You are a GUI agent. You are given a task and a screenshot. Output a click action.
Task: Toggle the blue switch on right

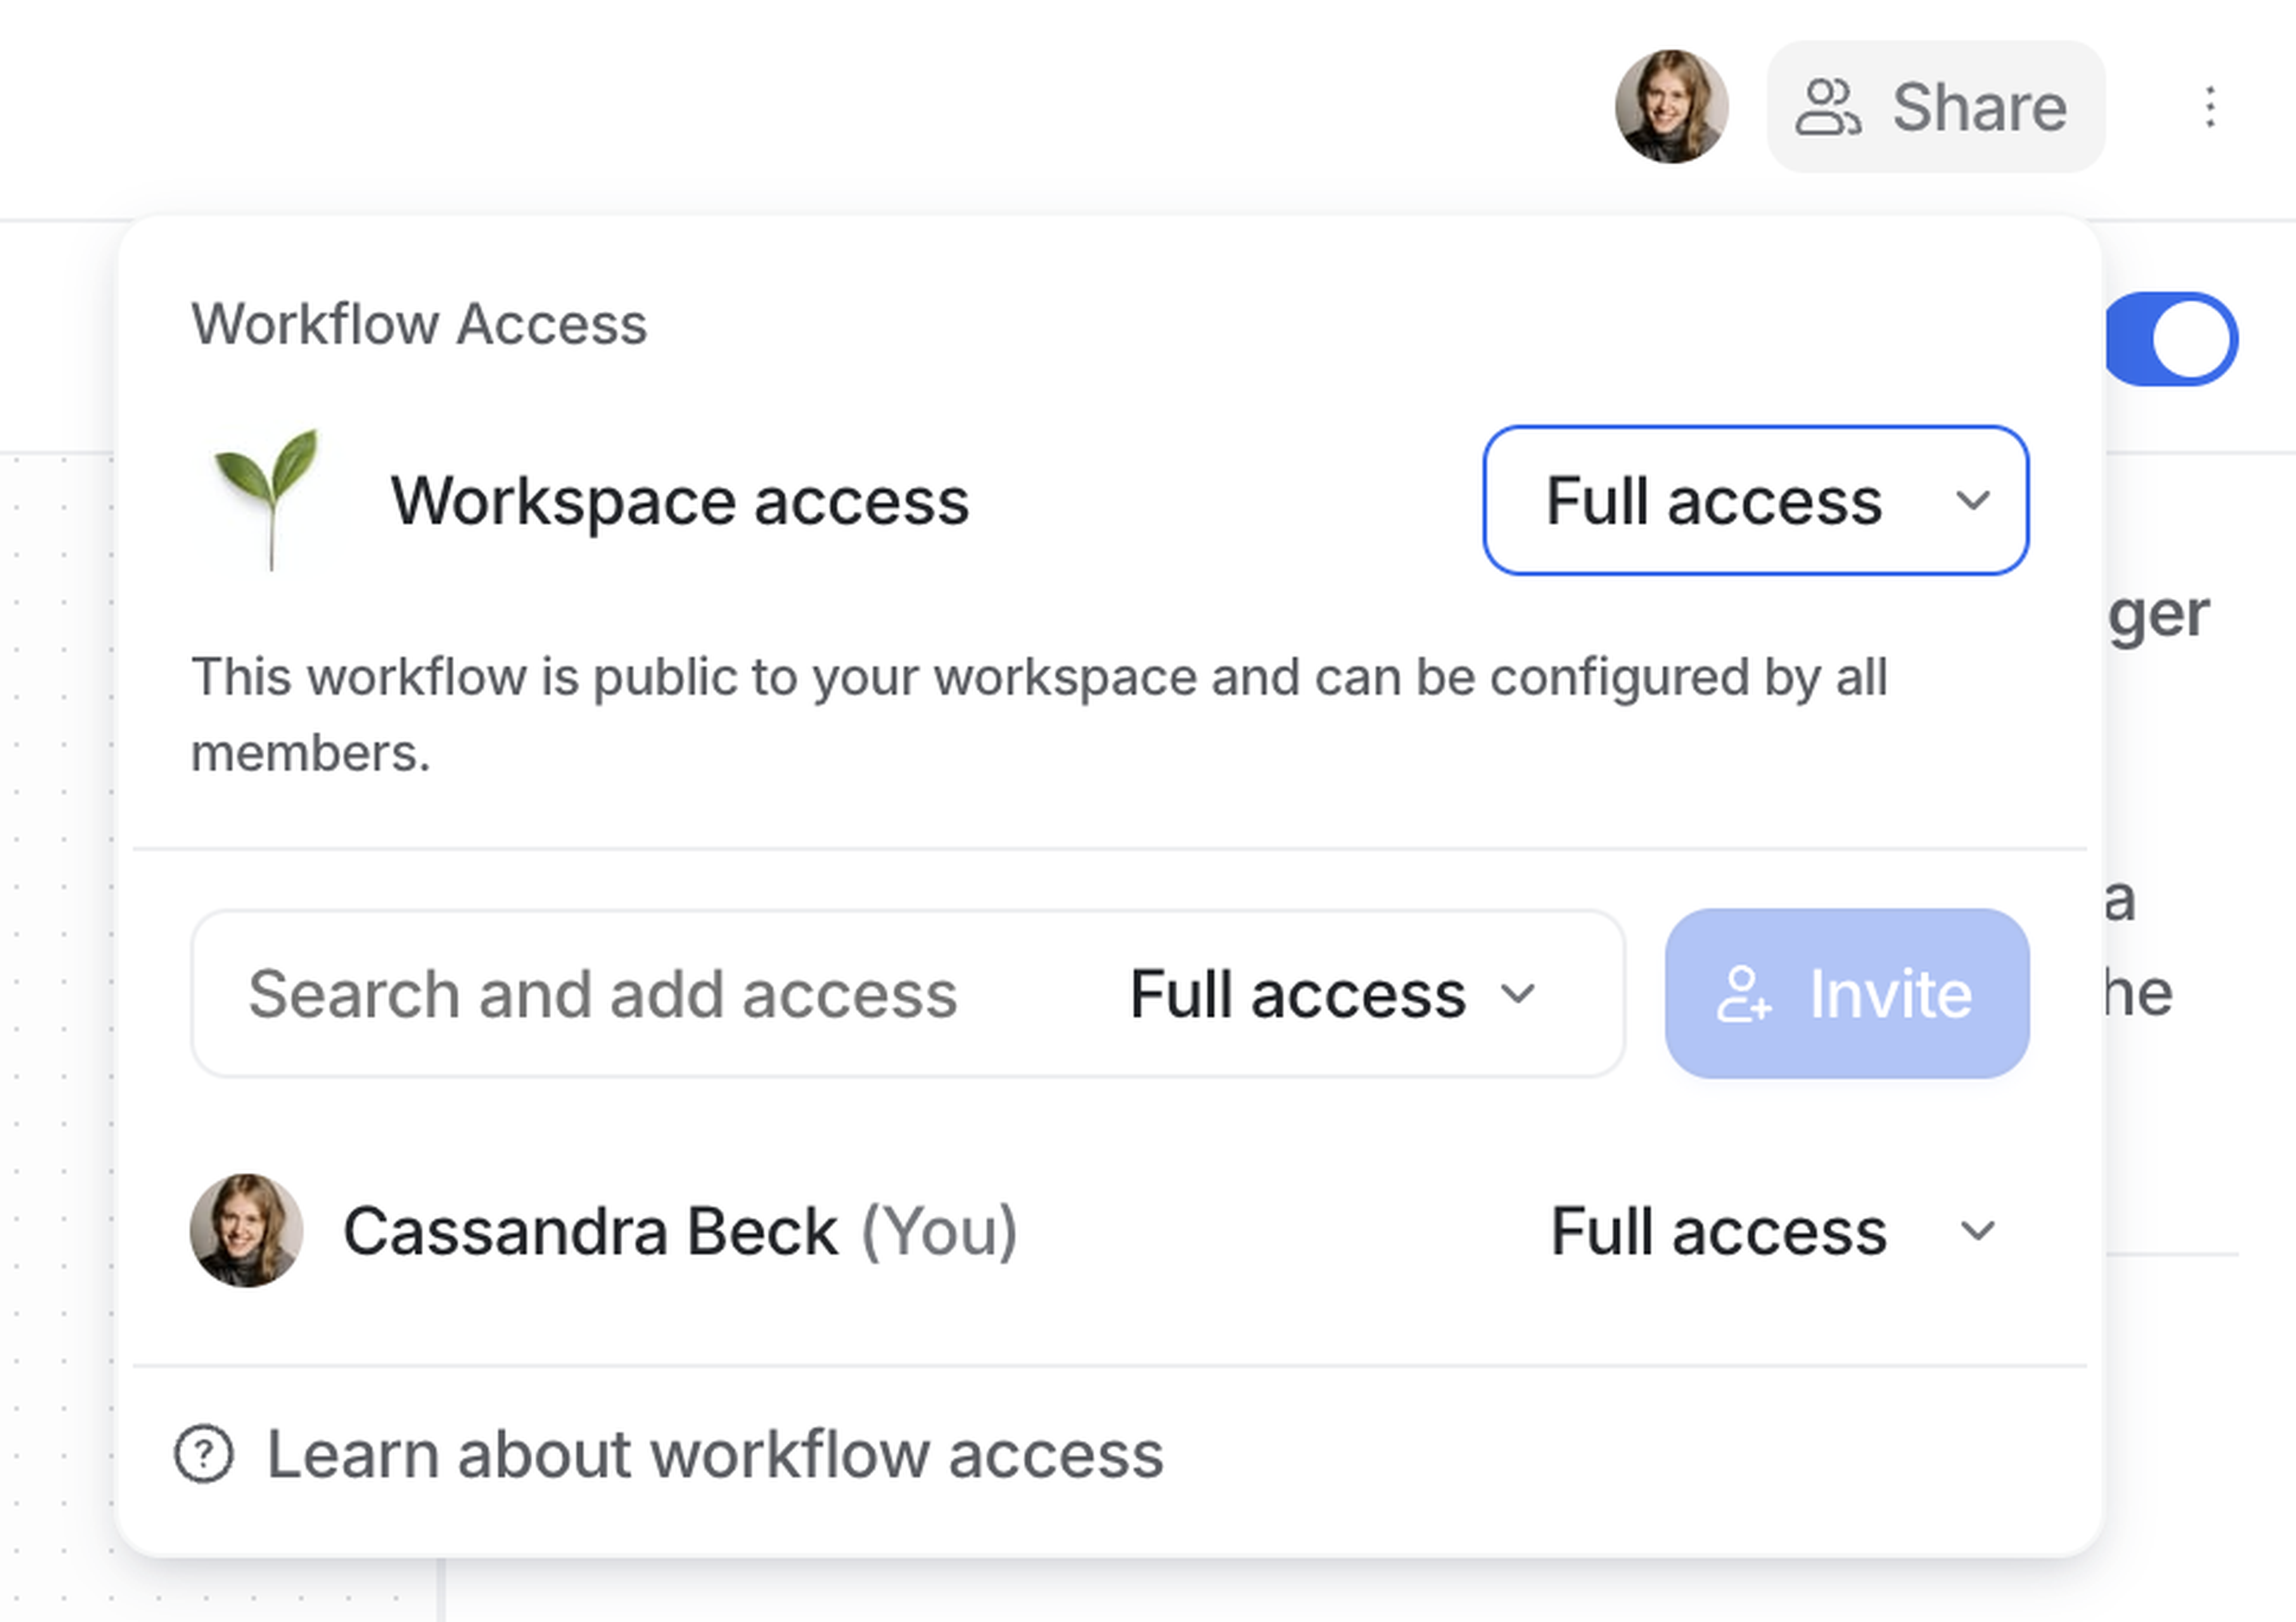2172,339
